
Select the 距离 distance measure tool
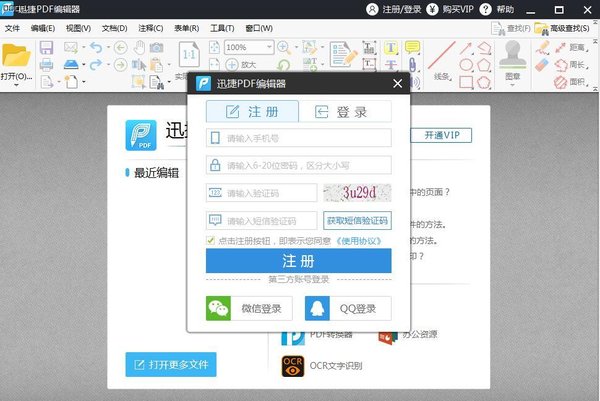571,48
